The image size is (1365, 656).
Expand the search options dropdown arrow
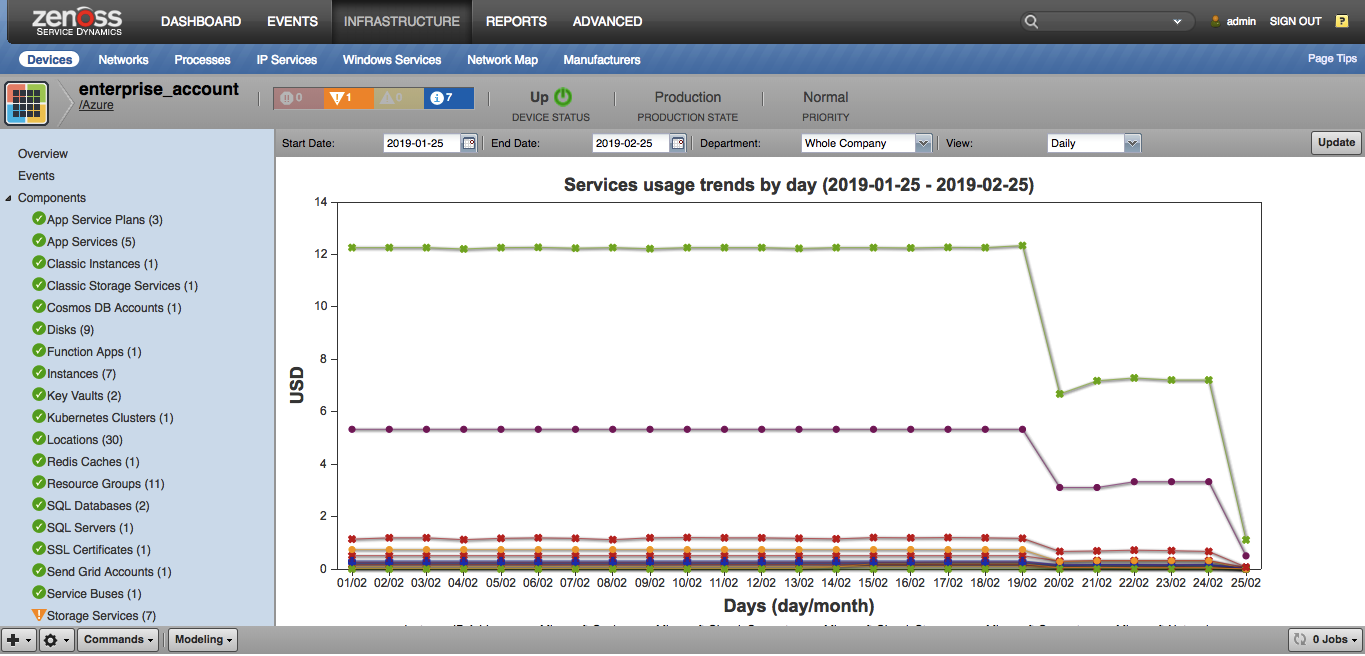pyautogui.click(x=1179, y=21)
